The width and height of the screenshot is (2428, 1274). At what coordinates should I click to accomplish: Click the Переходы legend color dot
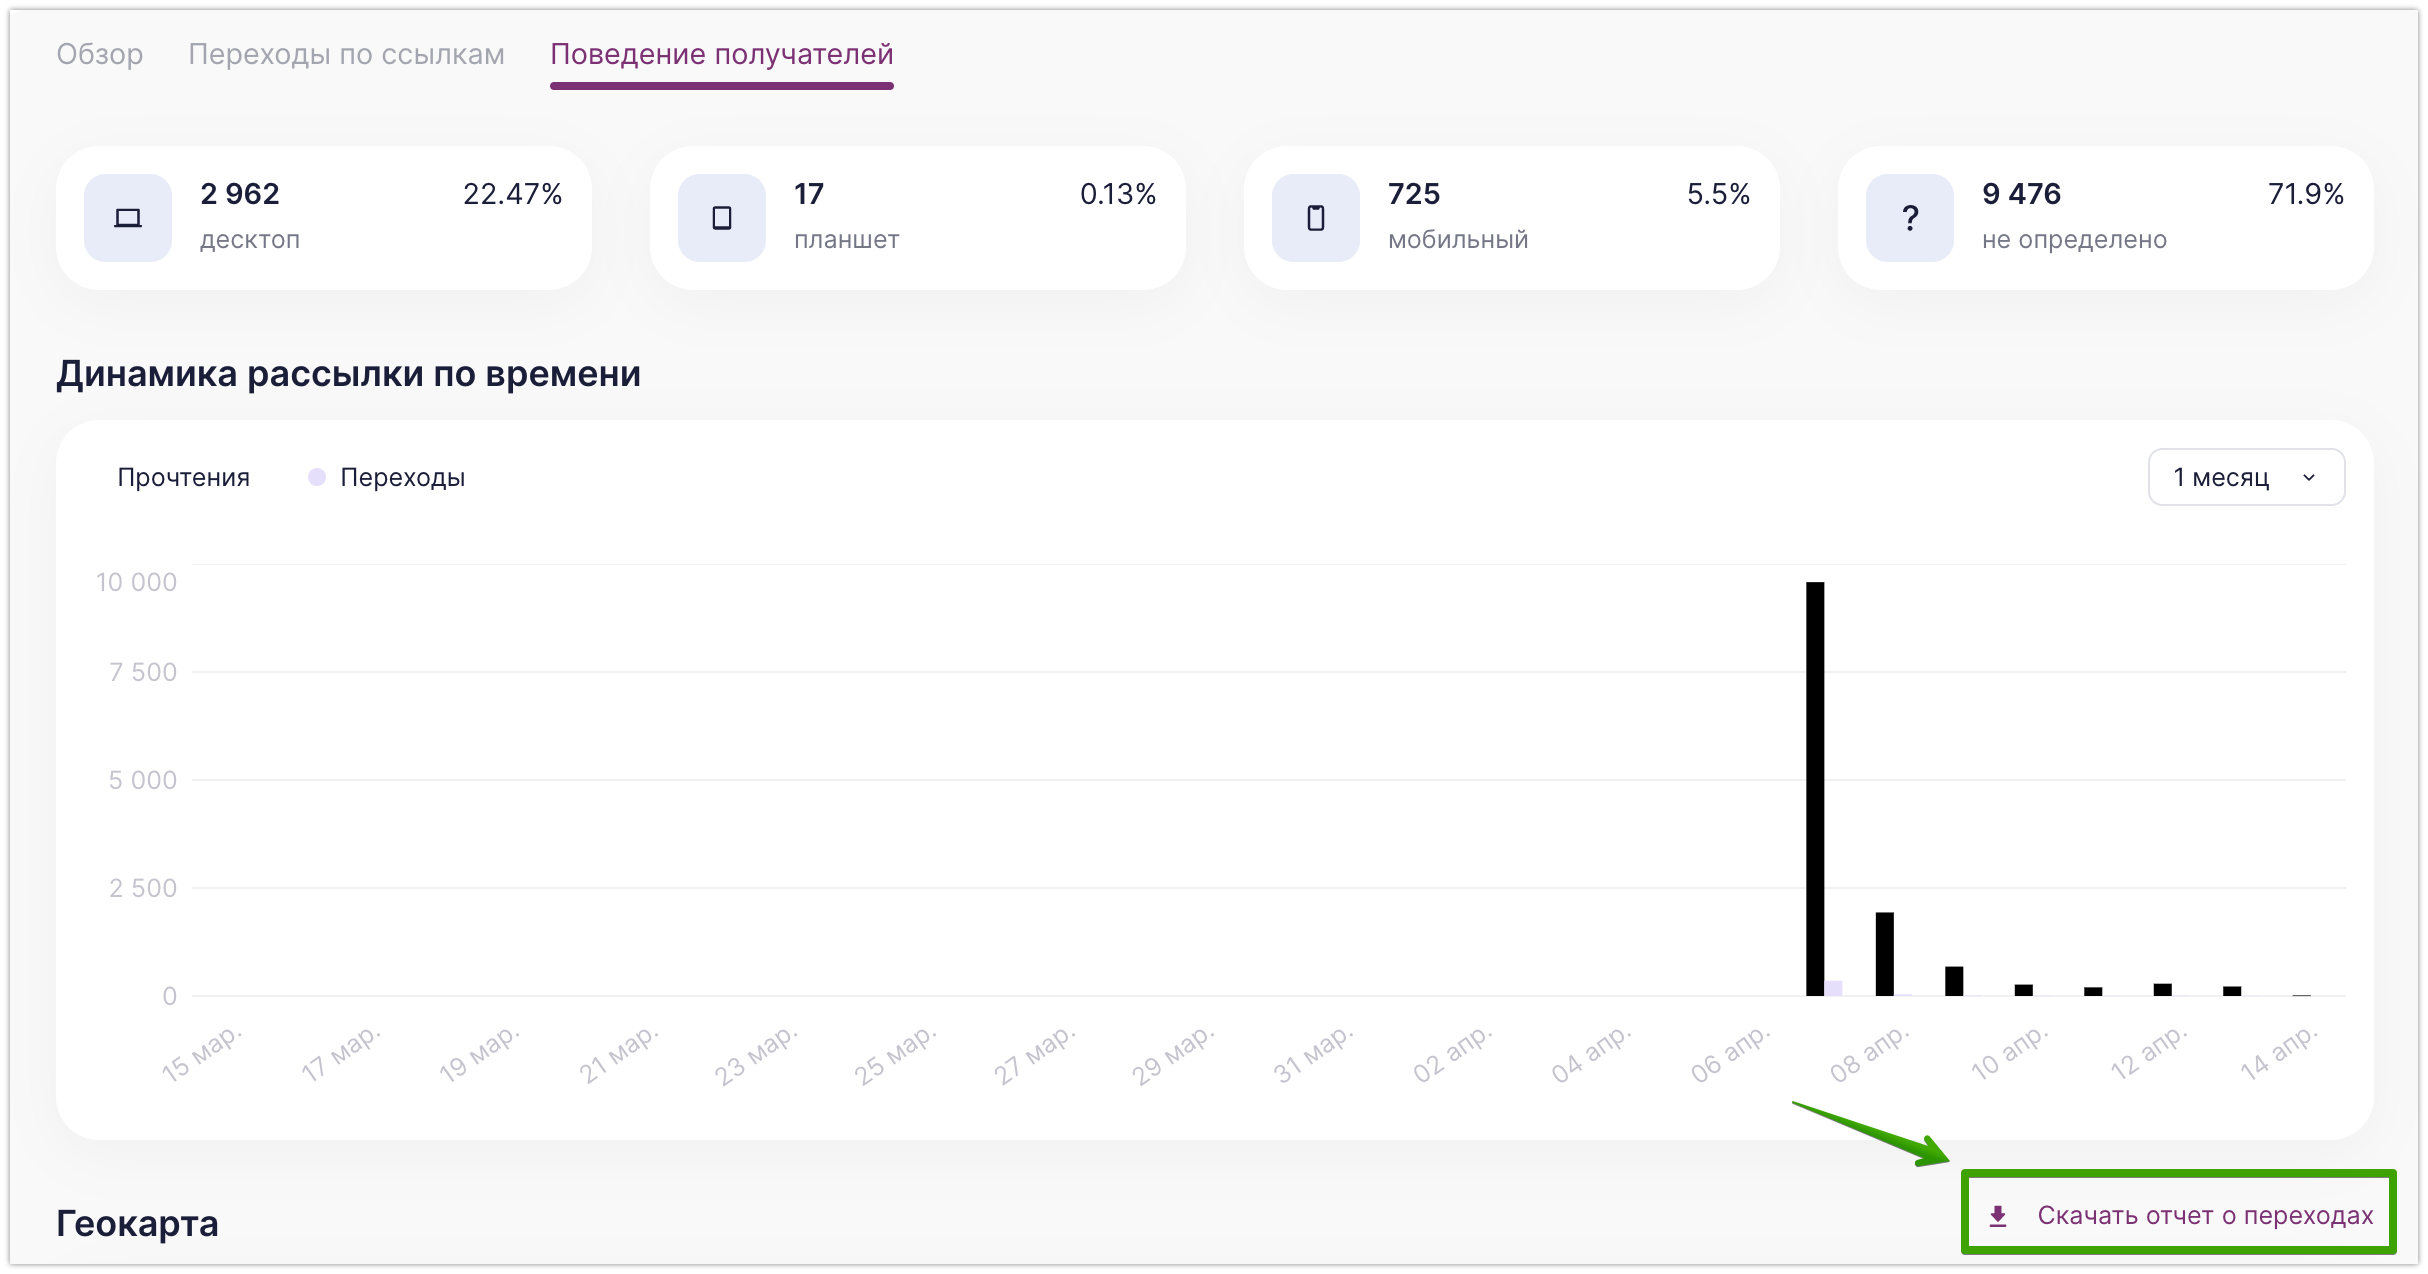coord(317,477)
